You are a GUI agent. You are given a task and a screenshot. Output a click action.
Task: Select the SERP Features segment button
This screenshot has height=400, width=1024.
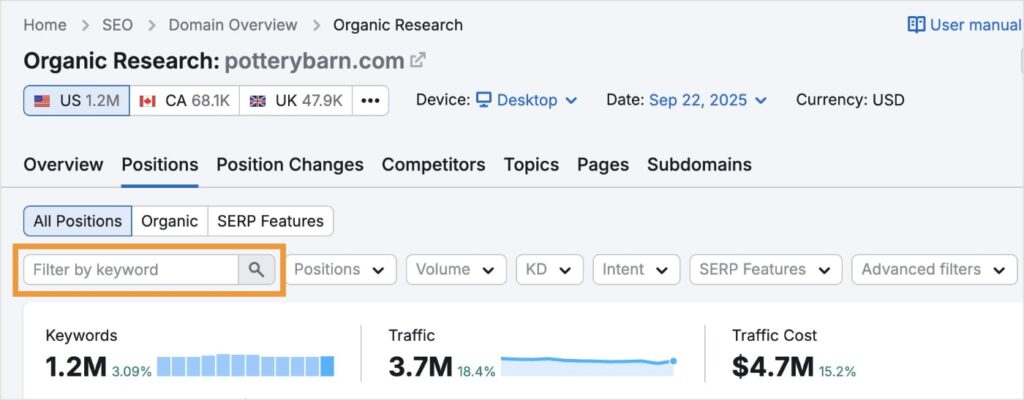pyautogui.click(x=270, y=221)
